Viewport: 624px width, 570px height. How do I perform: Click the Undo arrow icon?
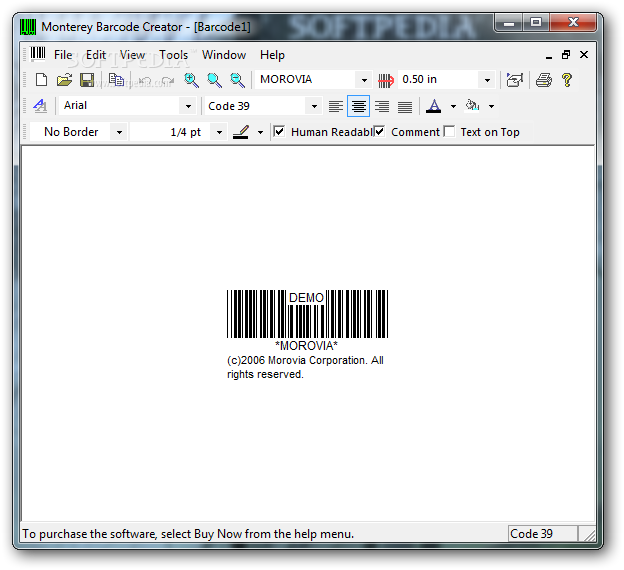point(145,80)
